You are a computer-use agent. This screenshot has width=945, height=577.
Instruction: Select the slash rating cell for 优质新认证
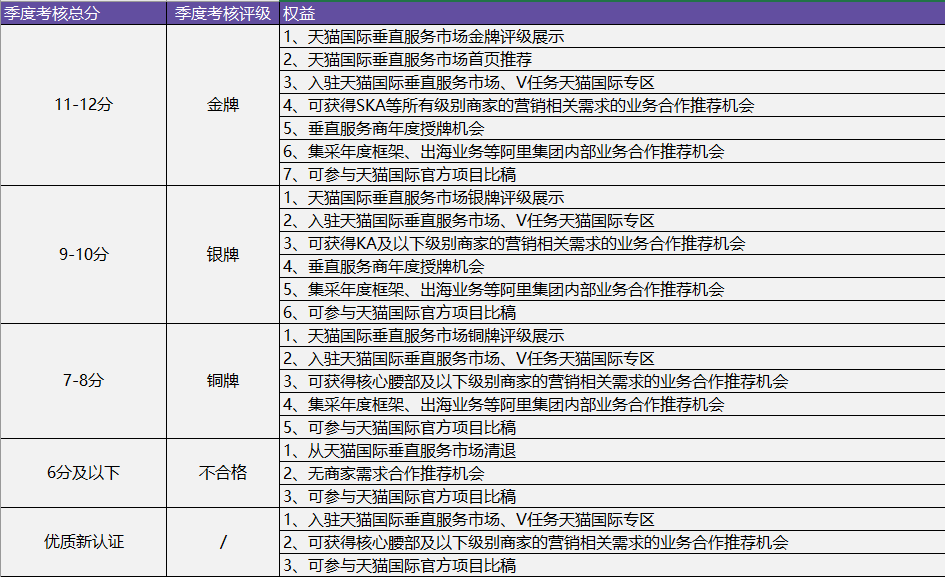click(x=223, y=542)
